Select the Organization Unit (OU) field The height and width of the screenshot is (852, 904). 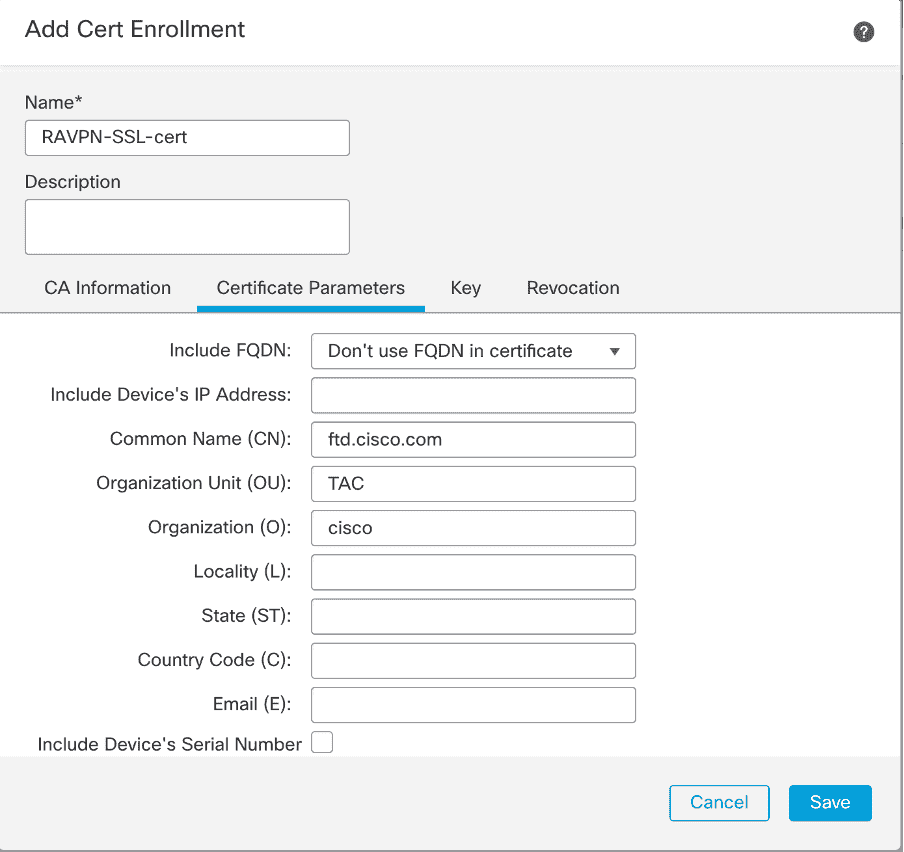(x=473, y=484)
